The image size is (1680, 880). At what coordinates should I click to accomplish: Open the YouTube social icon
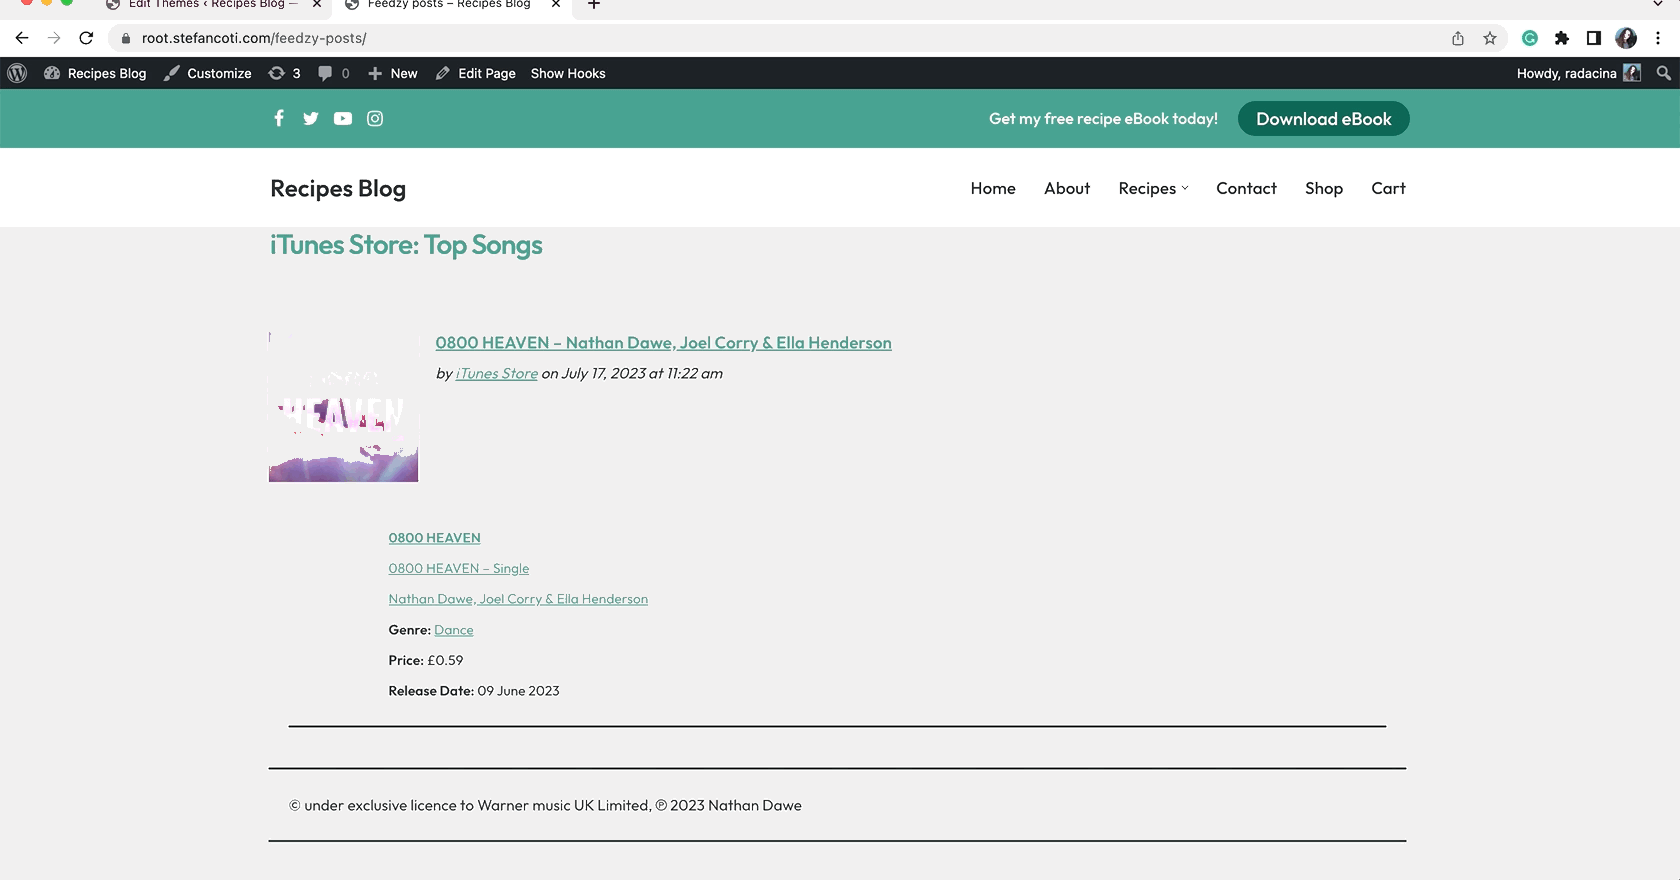pos(343,118)
